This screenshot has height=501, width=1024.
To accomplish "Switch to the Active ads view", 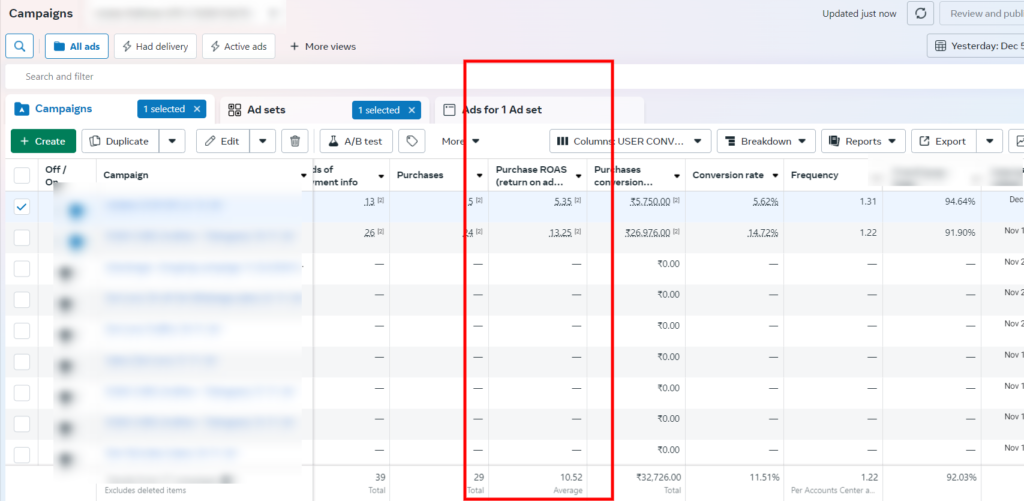I will coord(239,46).
